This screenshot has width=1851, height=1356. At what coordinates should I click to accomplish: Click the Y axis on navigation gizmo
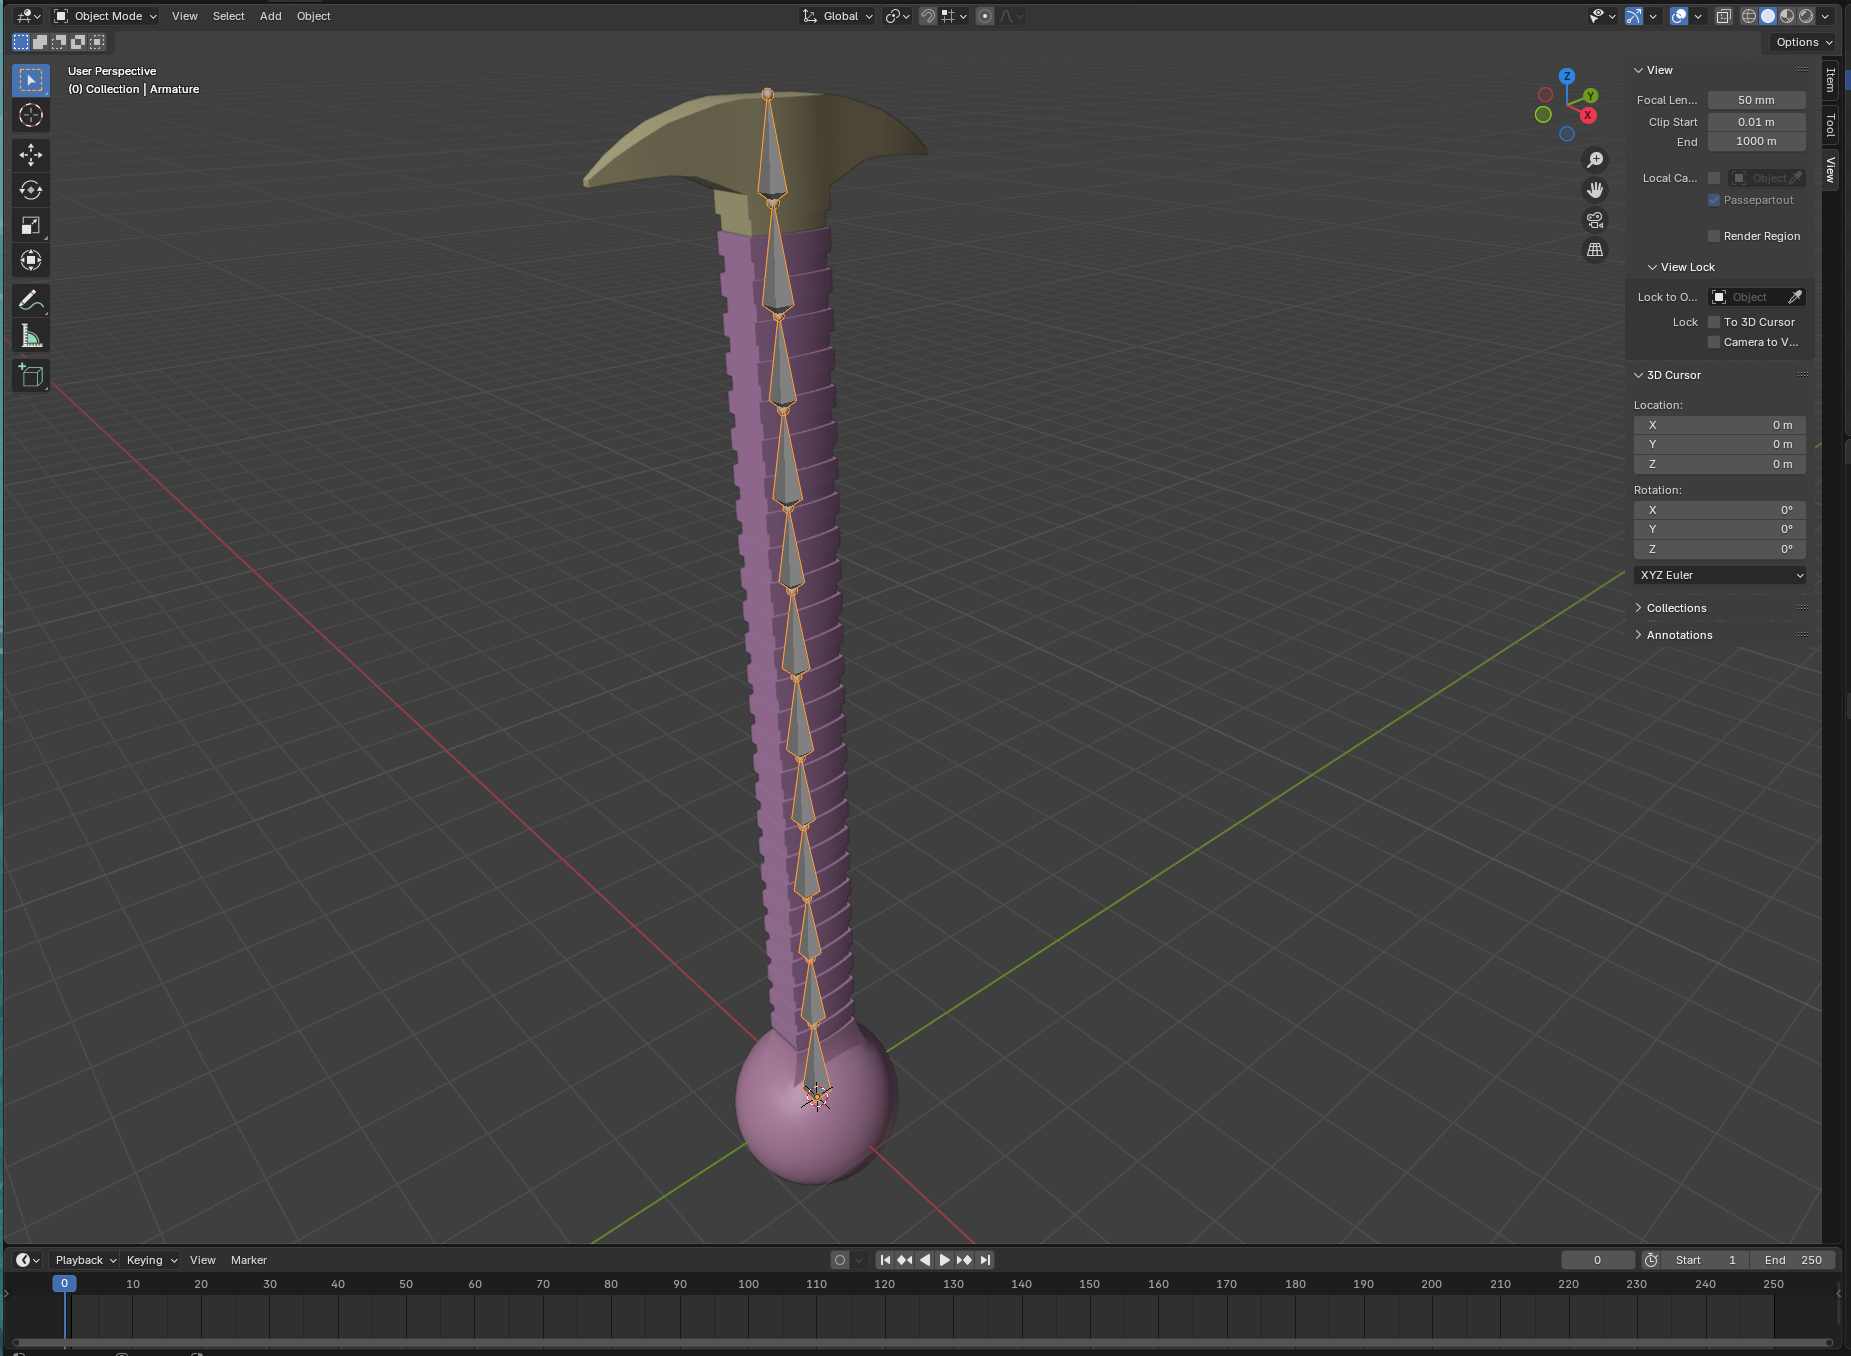(1590, 96)
